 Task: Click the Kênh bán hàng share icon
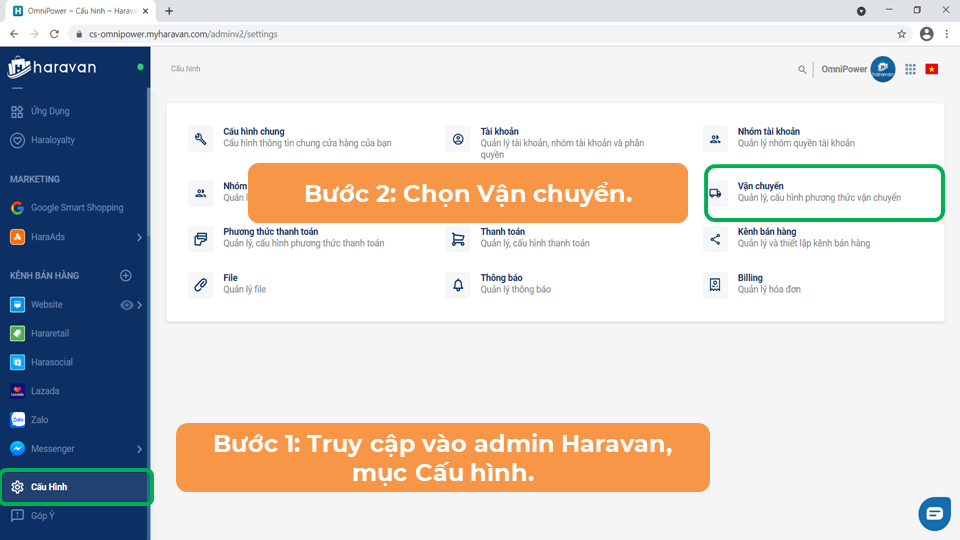(x=715, y=239)
